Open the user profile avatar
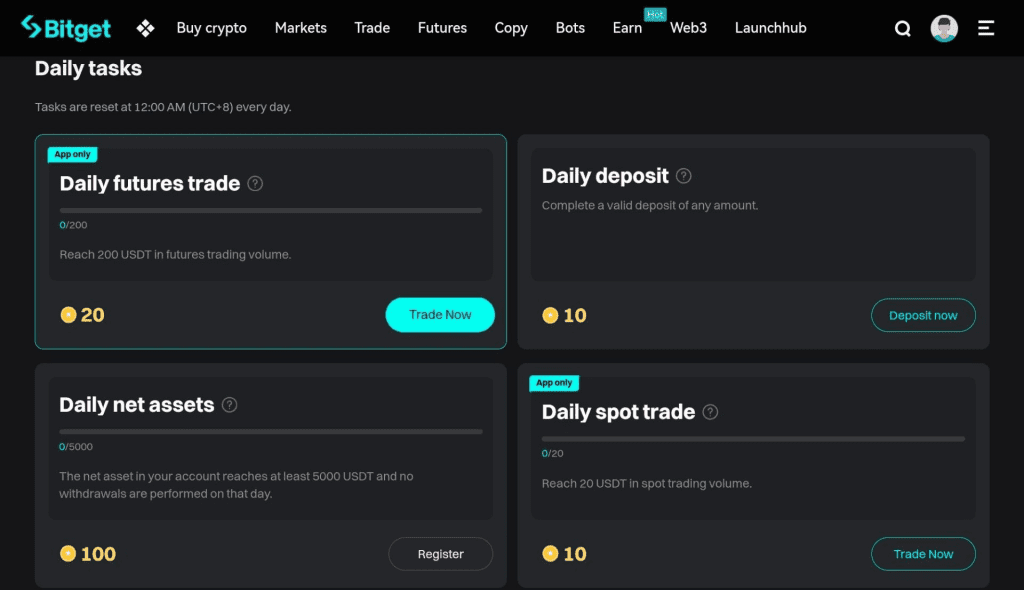Image resolution: width=1024 pixels, height=590 pixels. 944,28
